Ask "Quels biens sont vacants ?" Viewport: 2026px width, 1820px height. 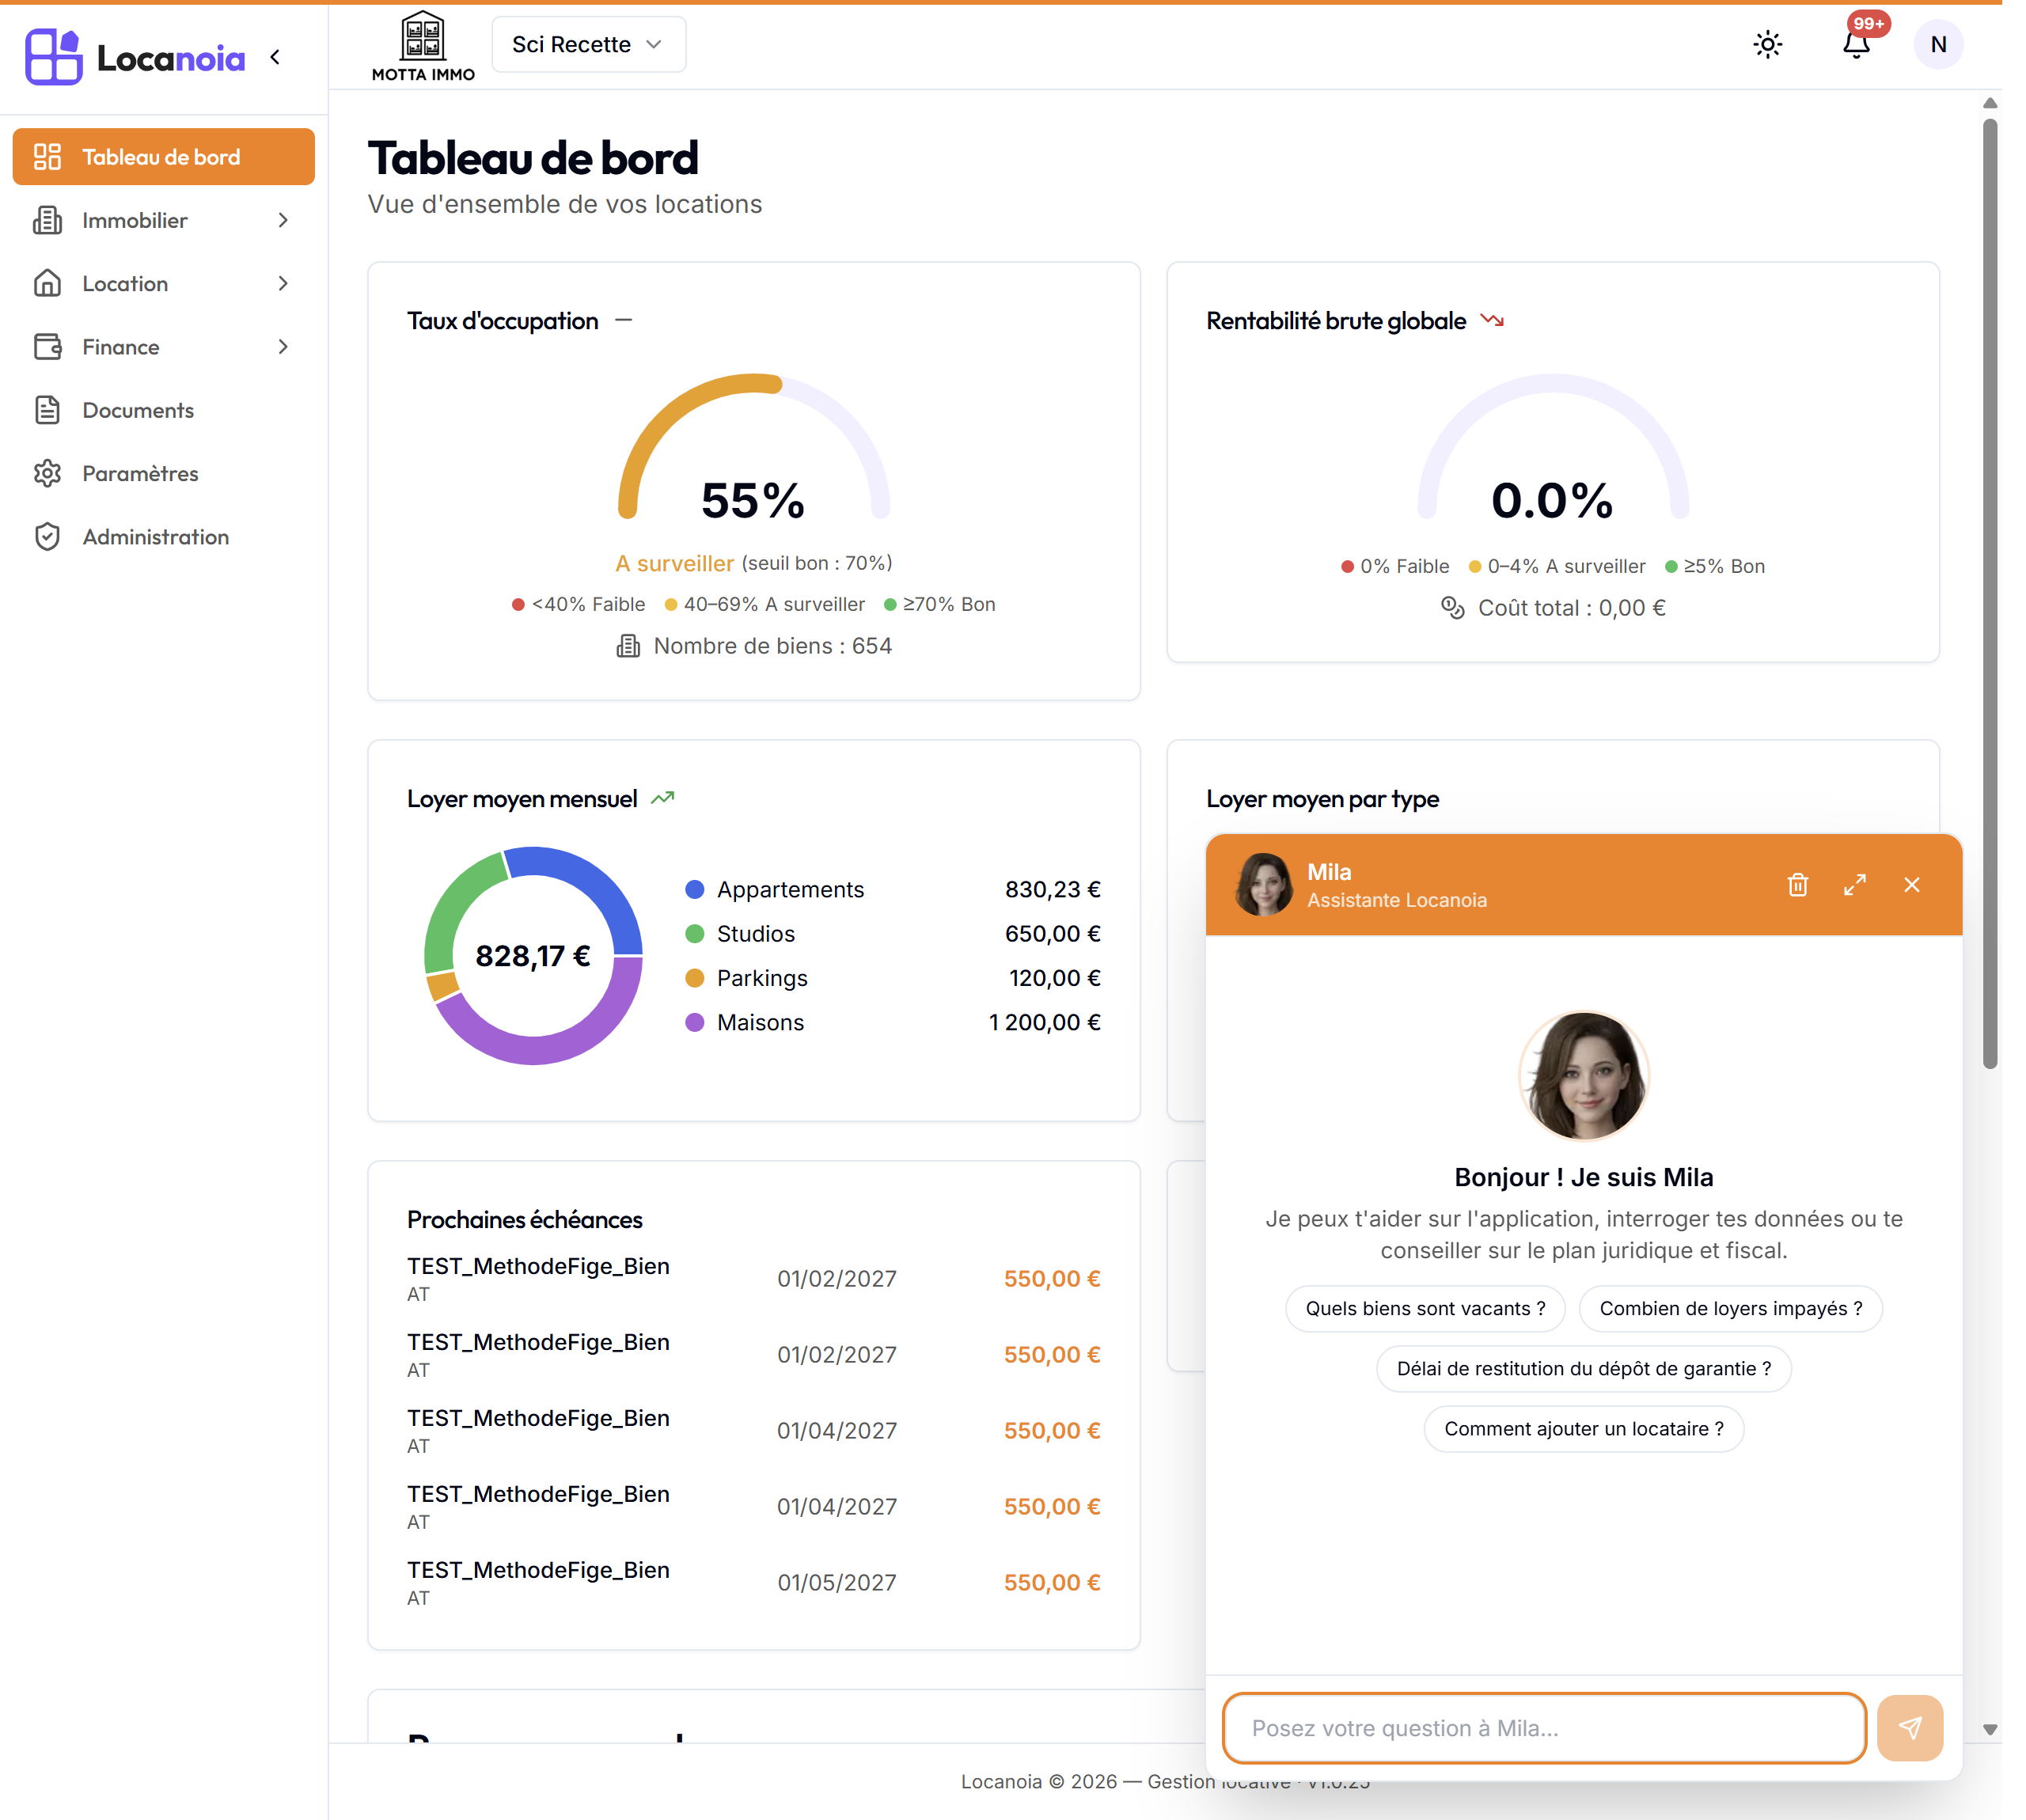(1425, 1309)
